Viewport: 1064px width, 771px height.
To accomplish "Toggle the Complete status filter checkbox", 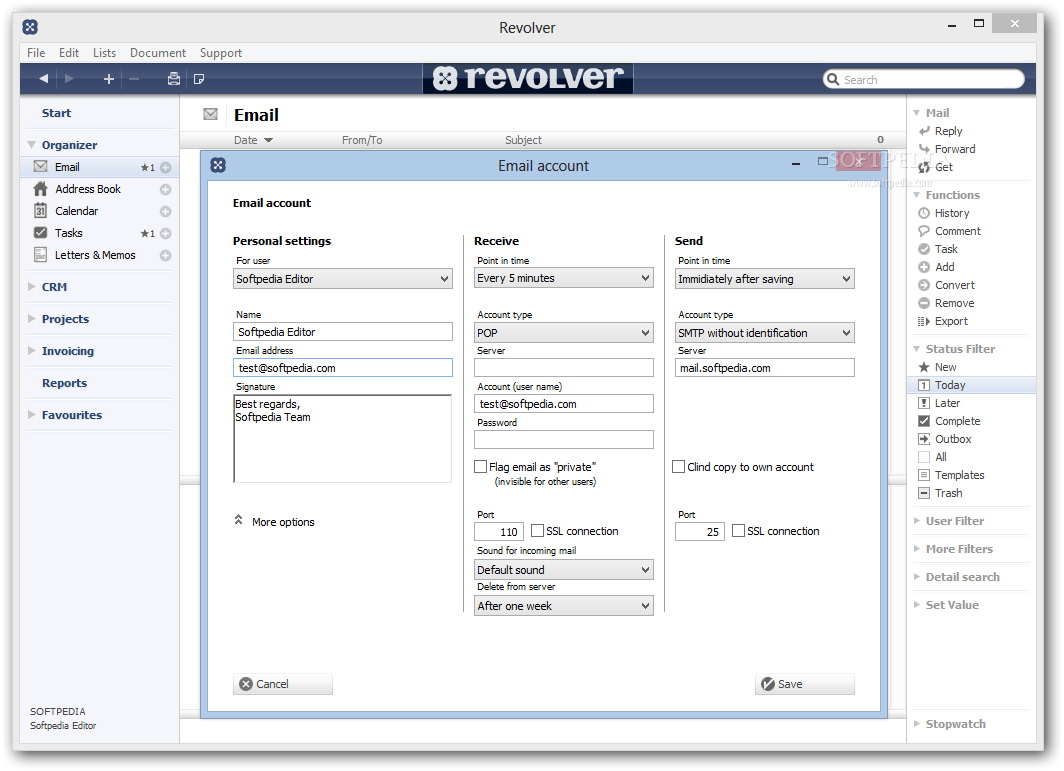I will [924, 421].
